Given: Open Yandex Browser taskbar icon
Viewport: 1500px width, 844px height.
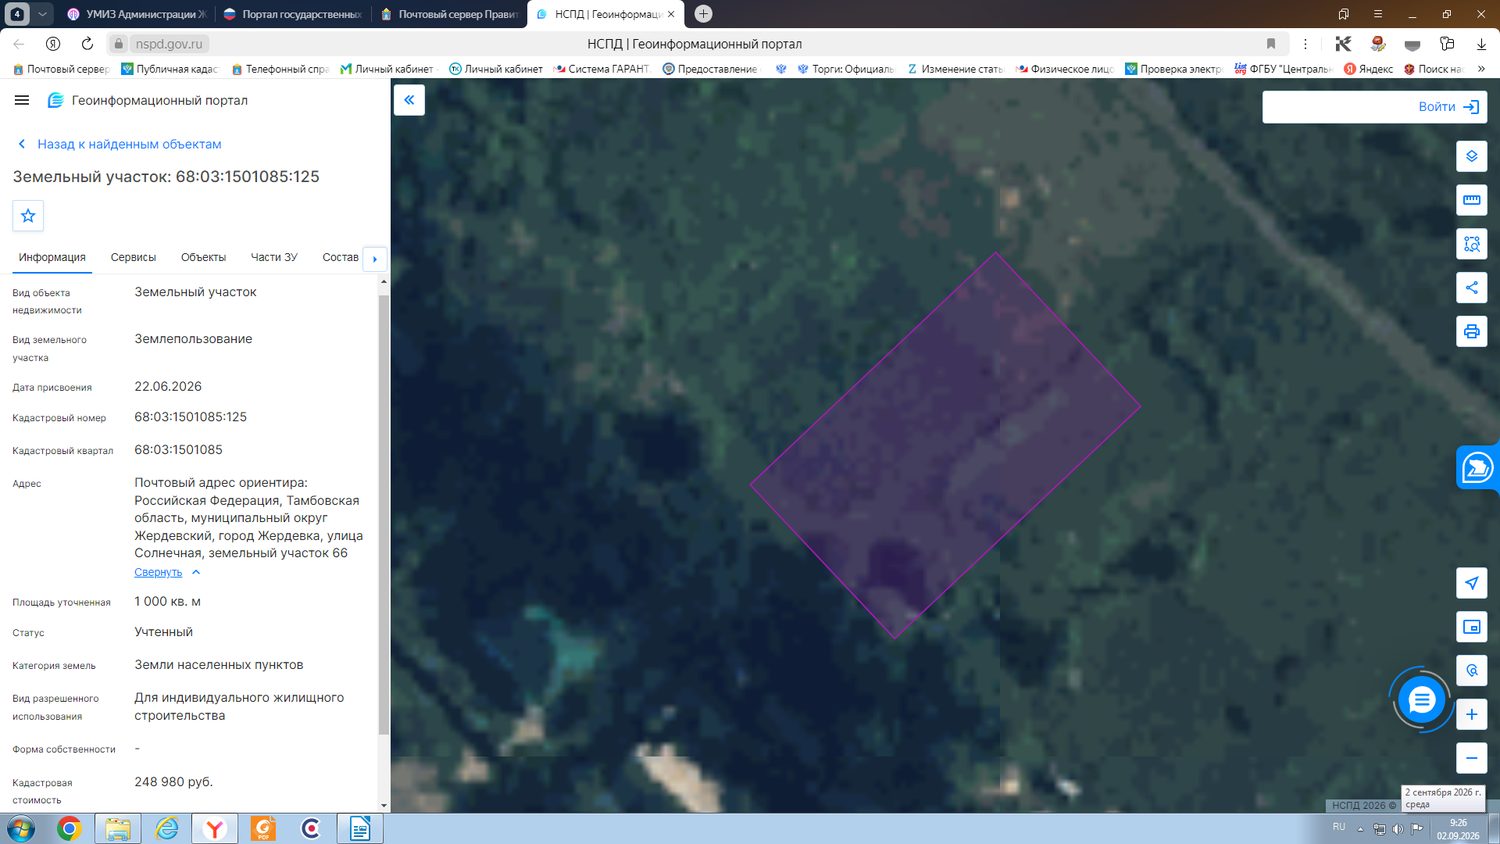Looking at the screenshot, I should click(215, 828).
